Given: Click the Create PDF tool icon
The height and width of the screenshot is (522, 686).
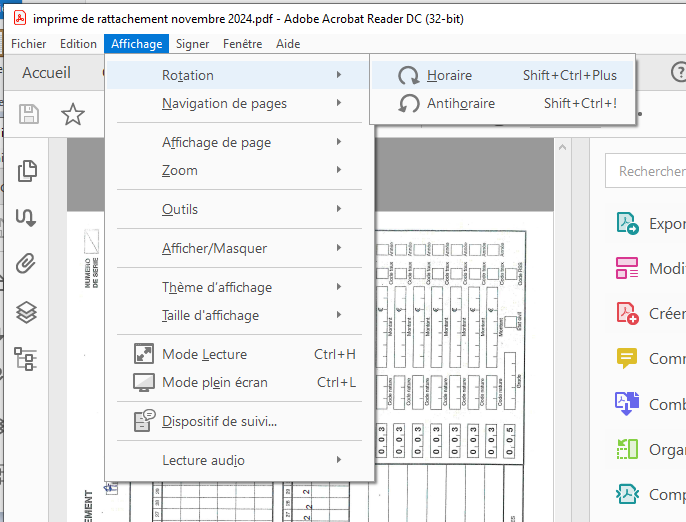Looking at the screenshot, I should point(627,313).
